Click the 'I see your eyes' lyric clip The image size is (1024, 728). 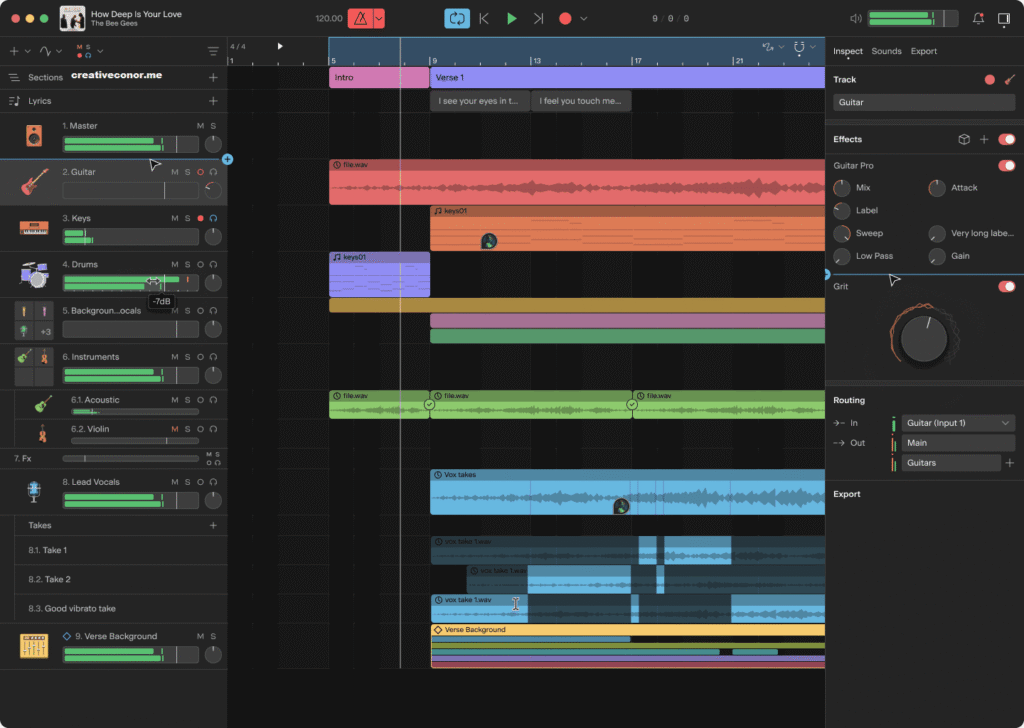tap(479, 101)
